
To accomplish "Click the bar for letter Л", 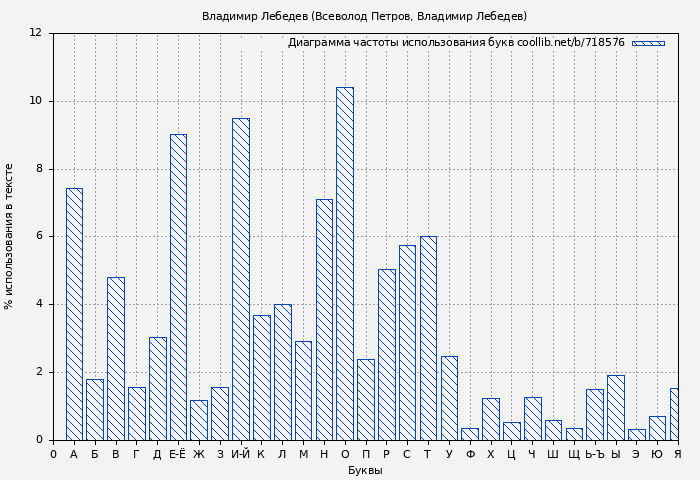I will pyautogui.click(x=282, y=372).
